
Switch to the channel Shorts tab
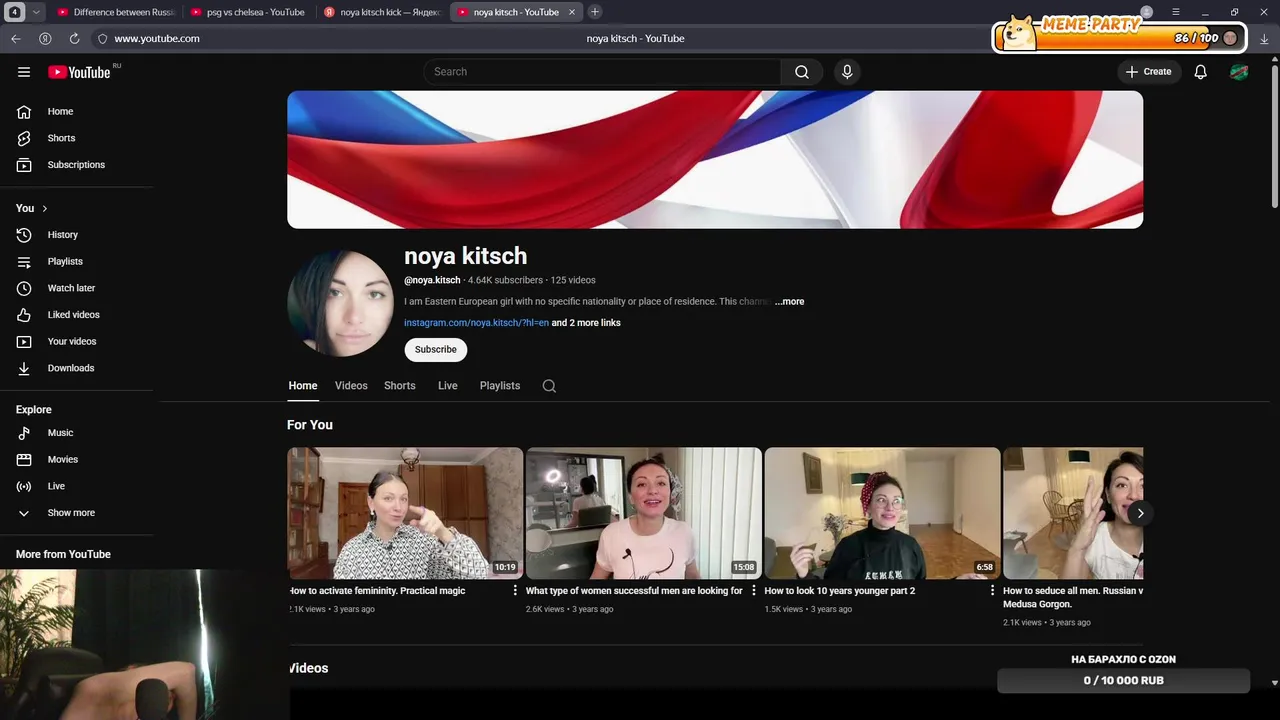[x=400, y=386]
